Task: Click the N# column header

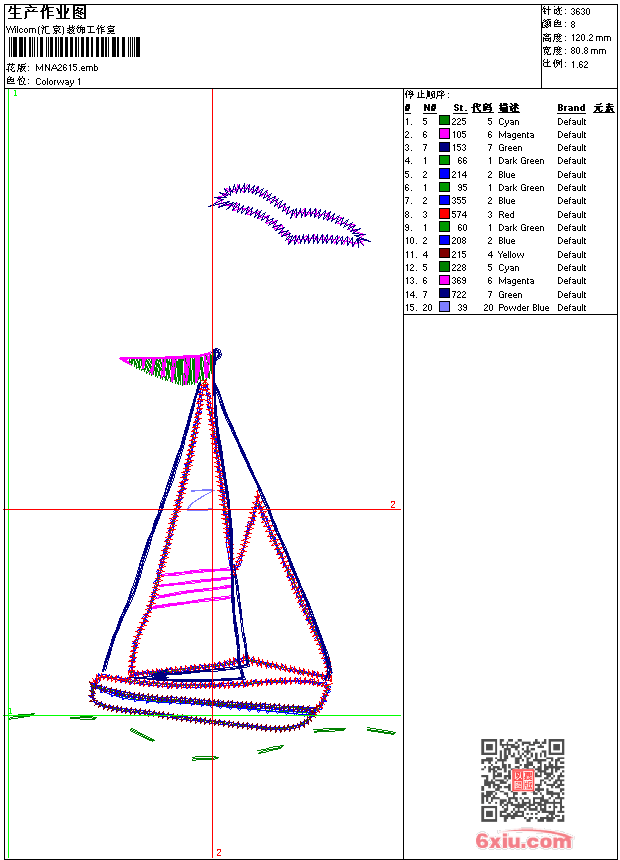Action: point(429,108)
